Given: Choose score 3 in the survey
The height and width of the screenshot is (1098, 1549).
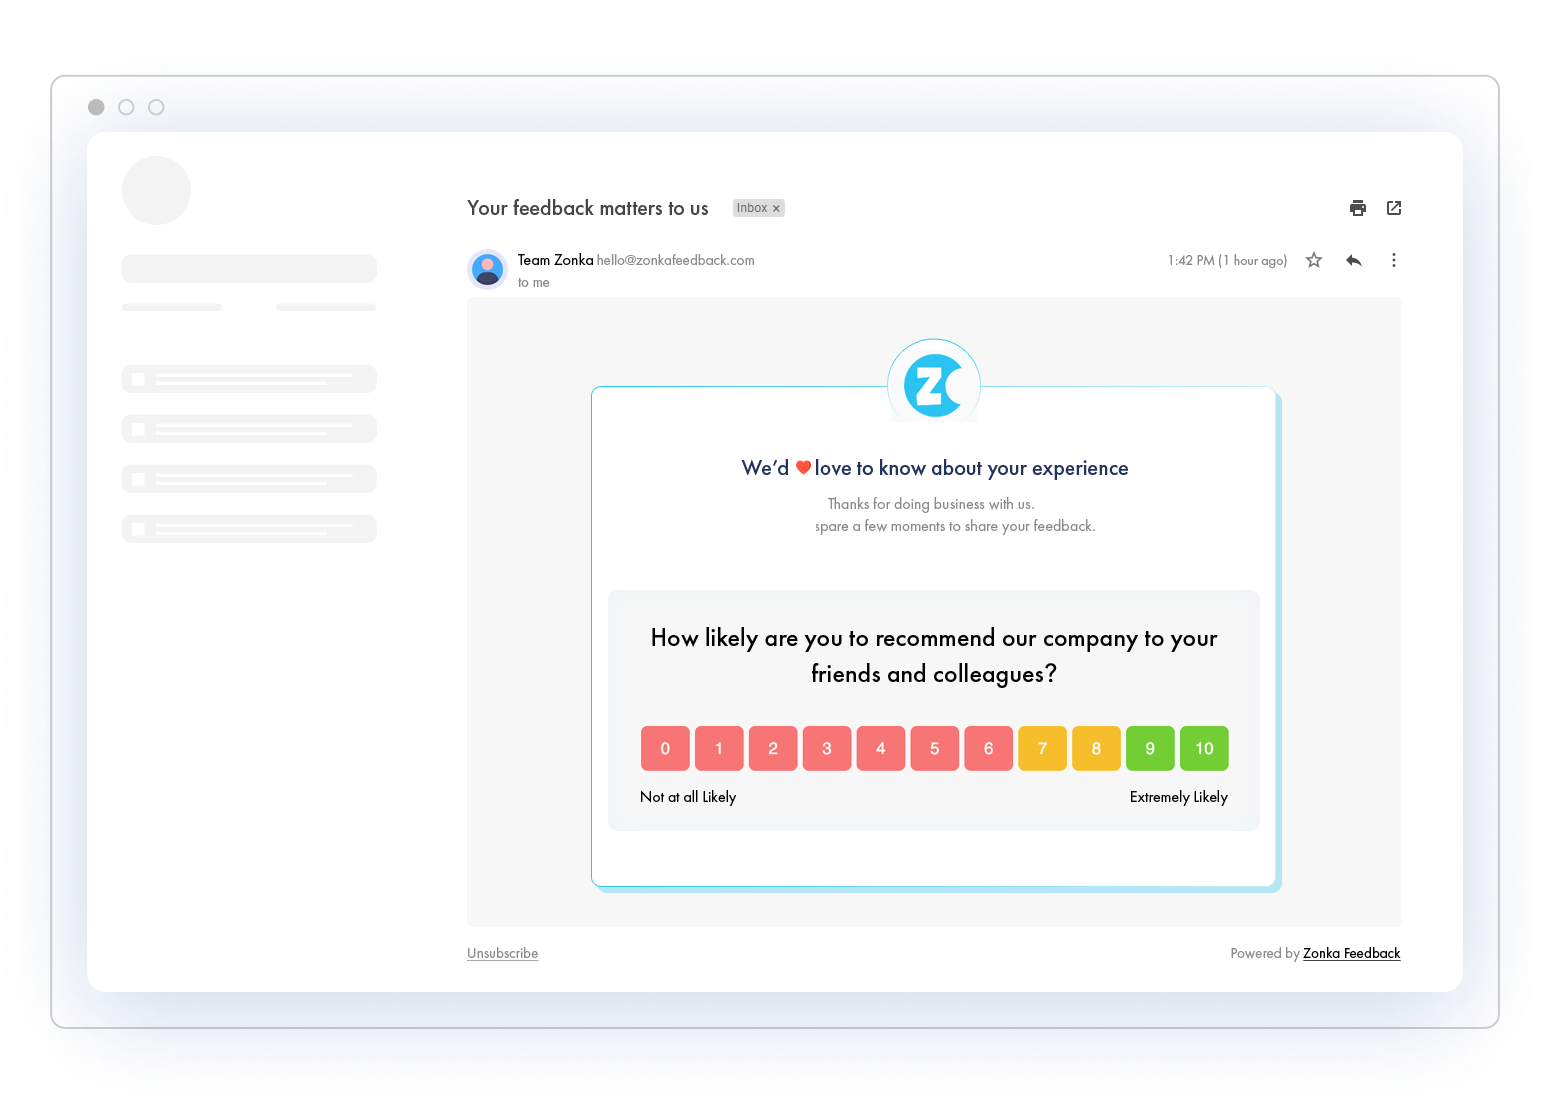Looking at the screenshot, I should [827, 748].
